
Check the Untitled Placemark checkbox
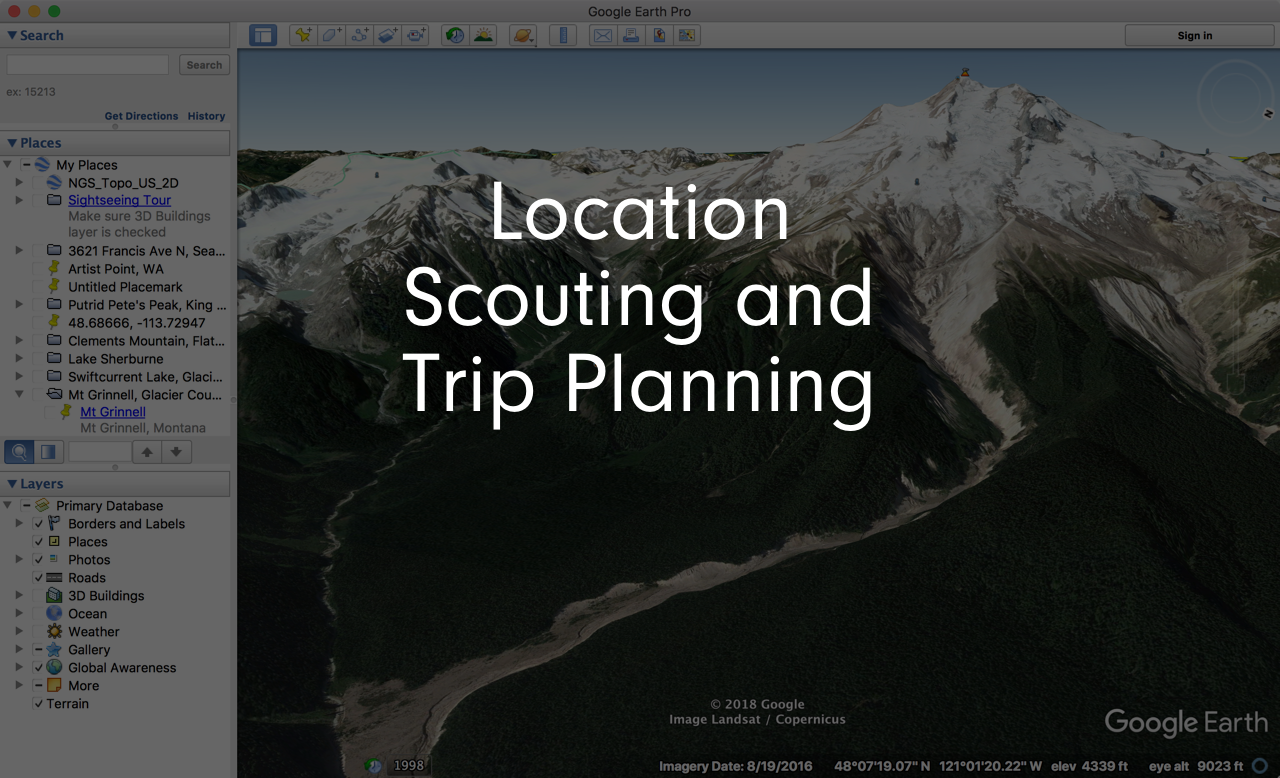[39, 287]
